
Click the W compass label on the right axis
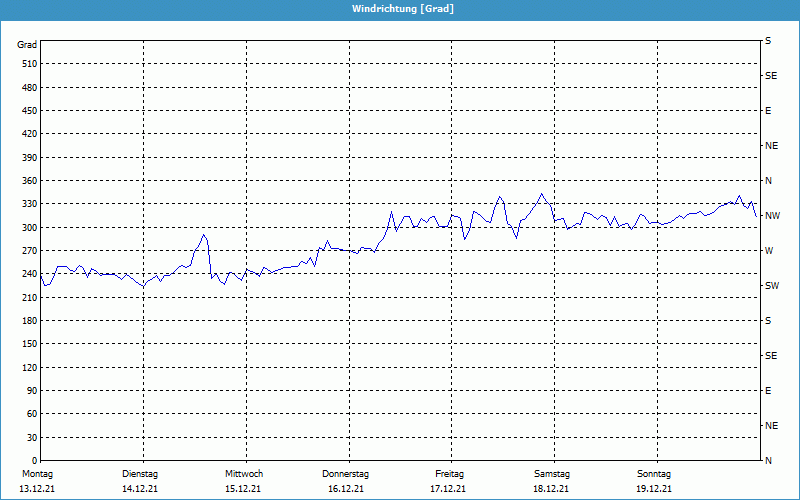(x=769, y=251)
